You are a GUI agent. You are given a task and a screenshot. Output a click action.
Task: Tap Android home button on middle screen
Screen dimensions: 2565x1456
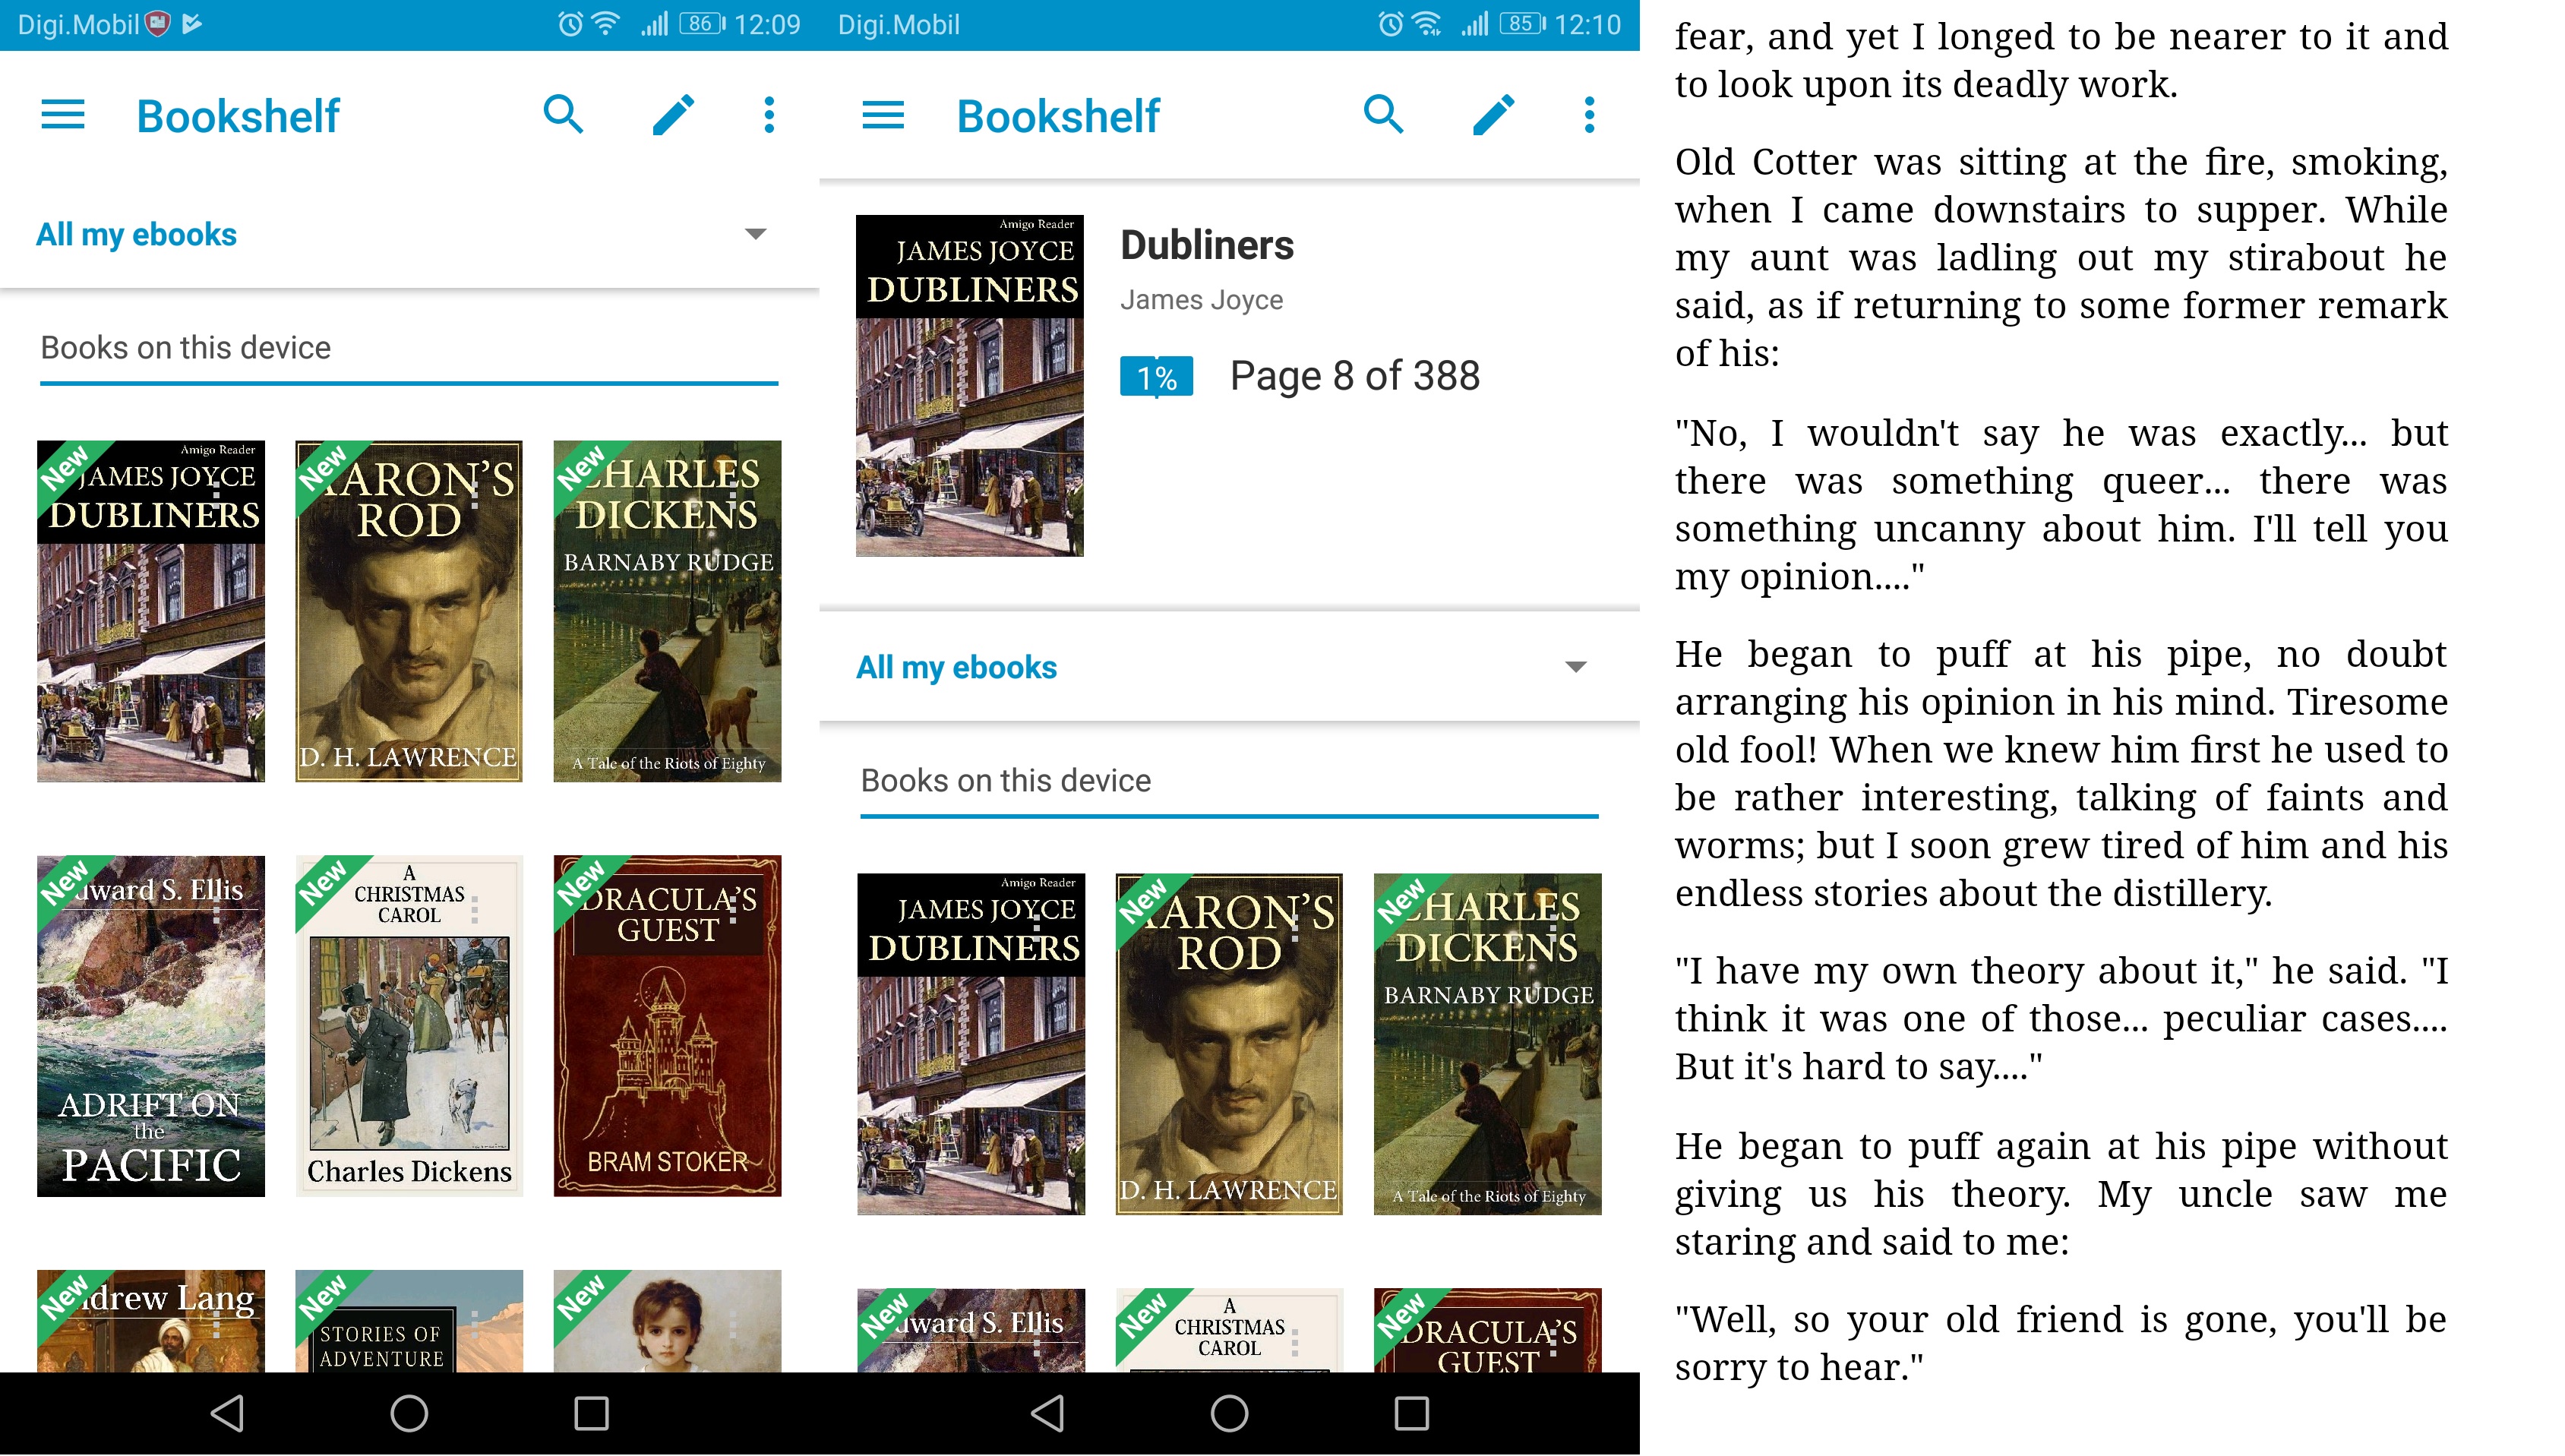pos(1229,1413)
